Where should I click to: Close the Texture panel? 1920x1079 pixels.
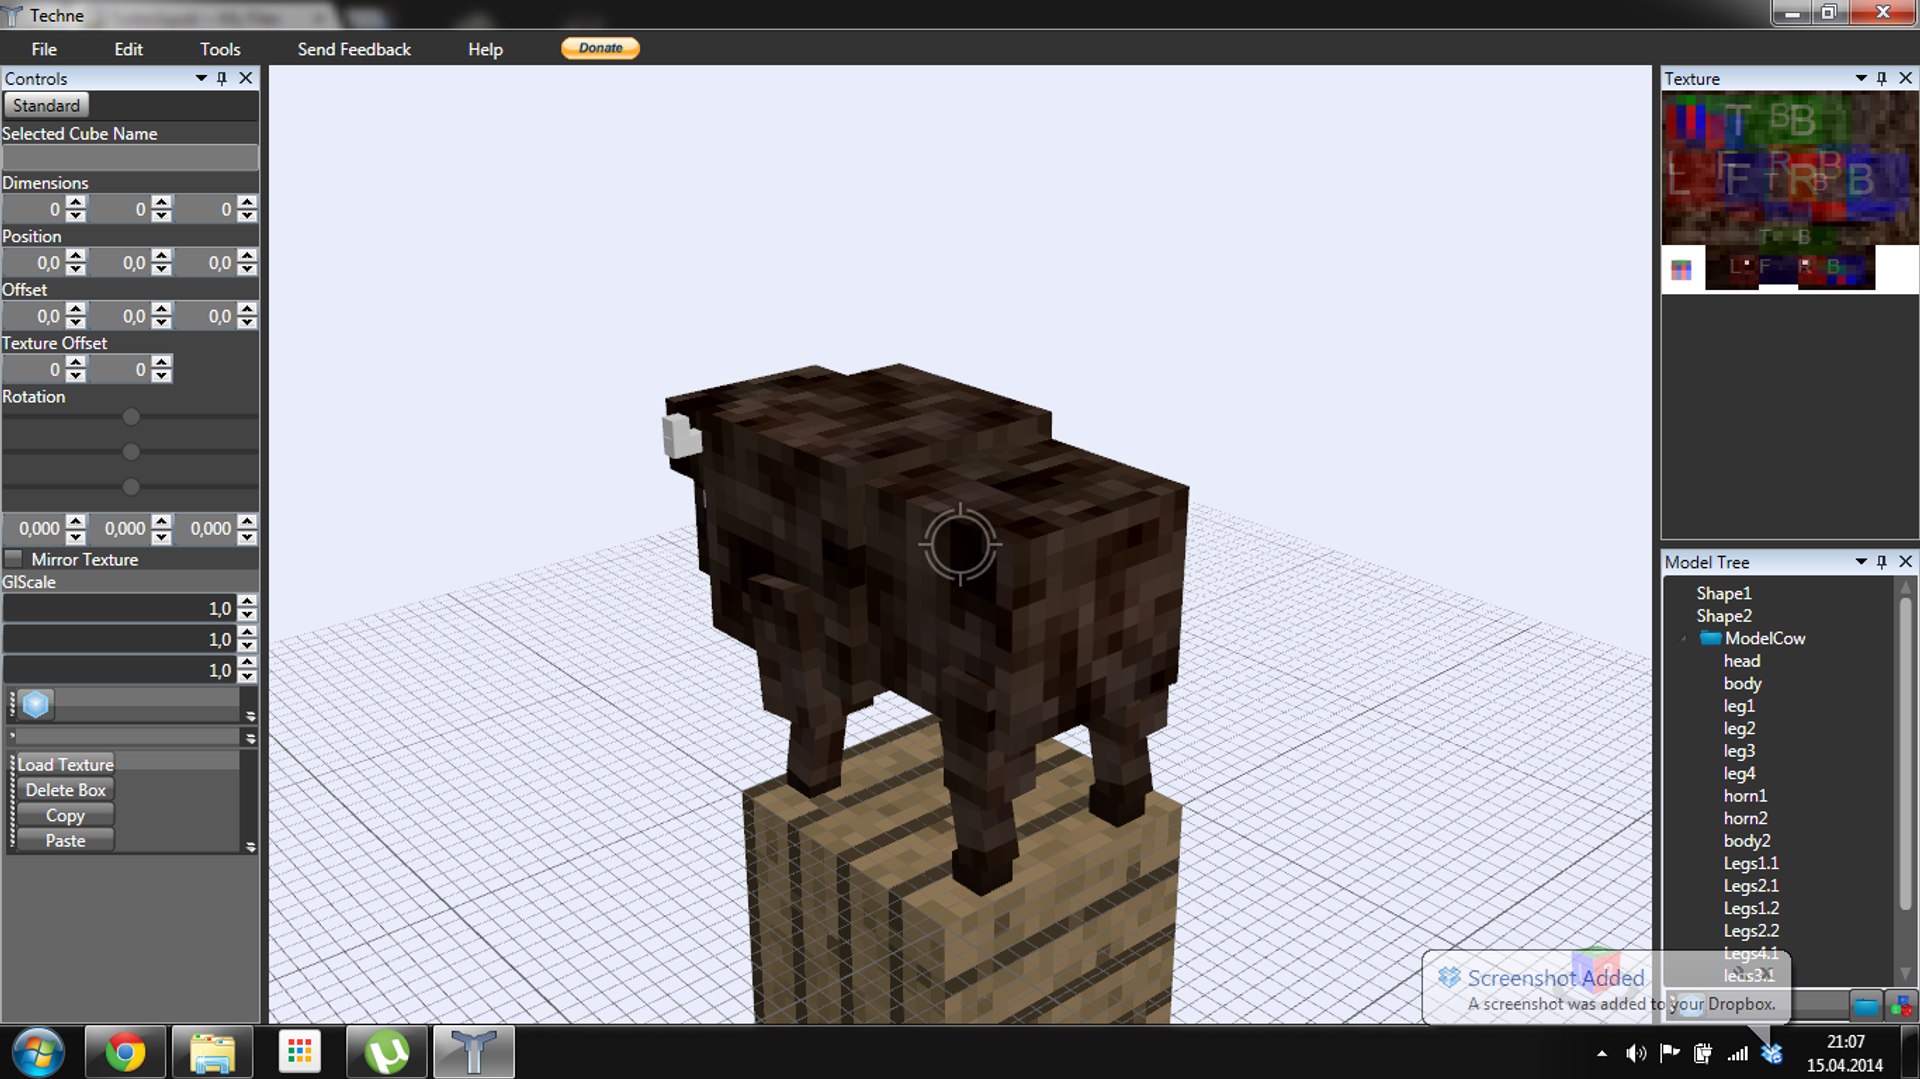1905,78
